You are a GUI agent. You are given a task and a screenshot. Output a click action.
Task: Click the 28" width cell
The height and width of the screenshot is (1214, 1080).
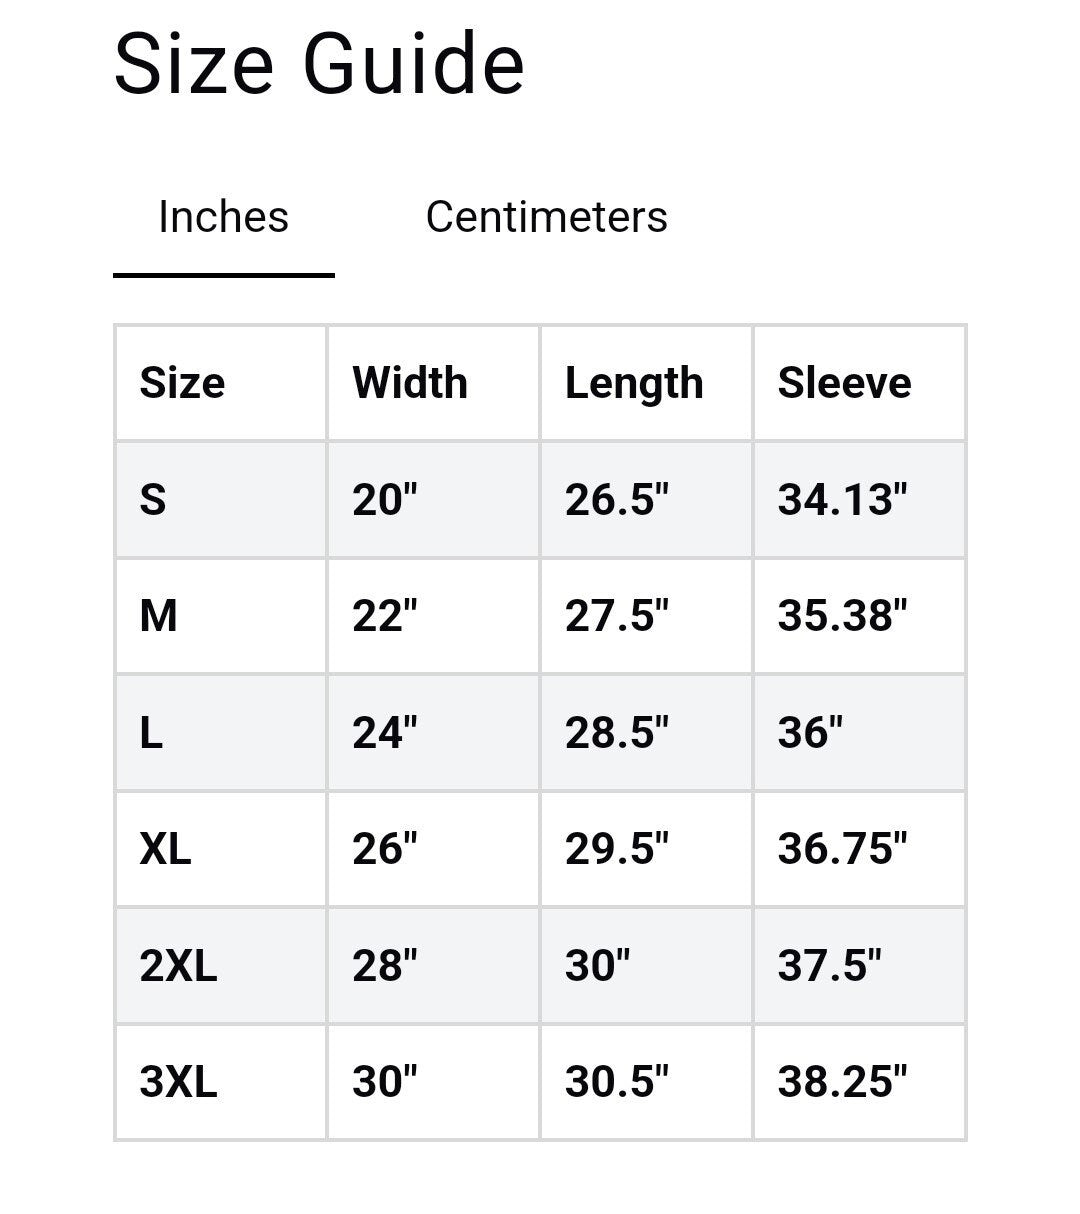pos(384,965)
